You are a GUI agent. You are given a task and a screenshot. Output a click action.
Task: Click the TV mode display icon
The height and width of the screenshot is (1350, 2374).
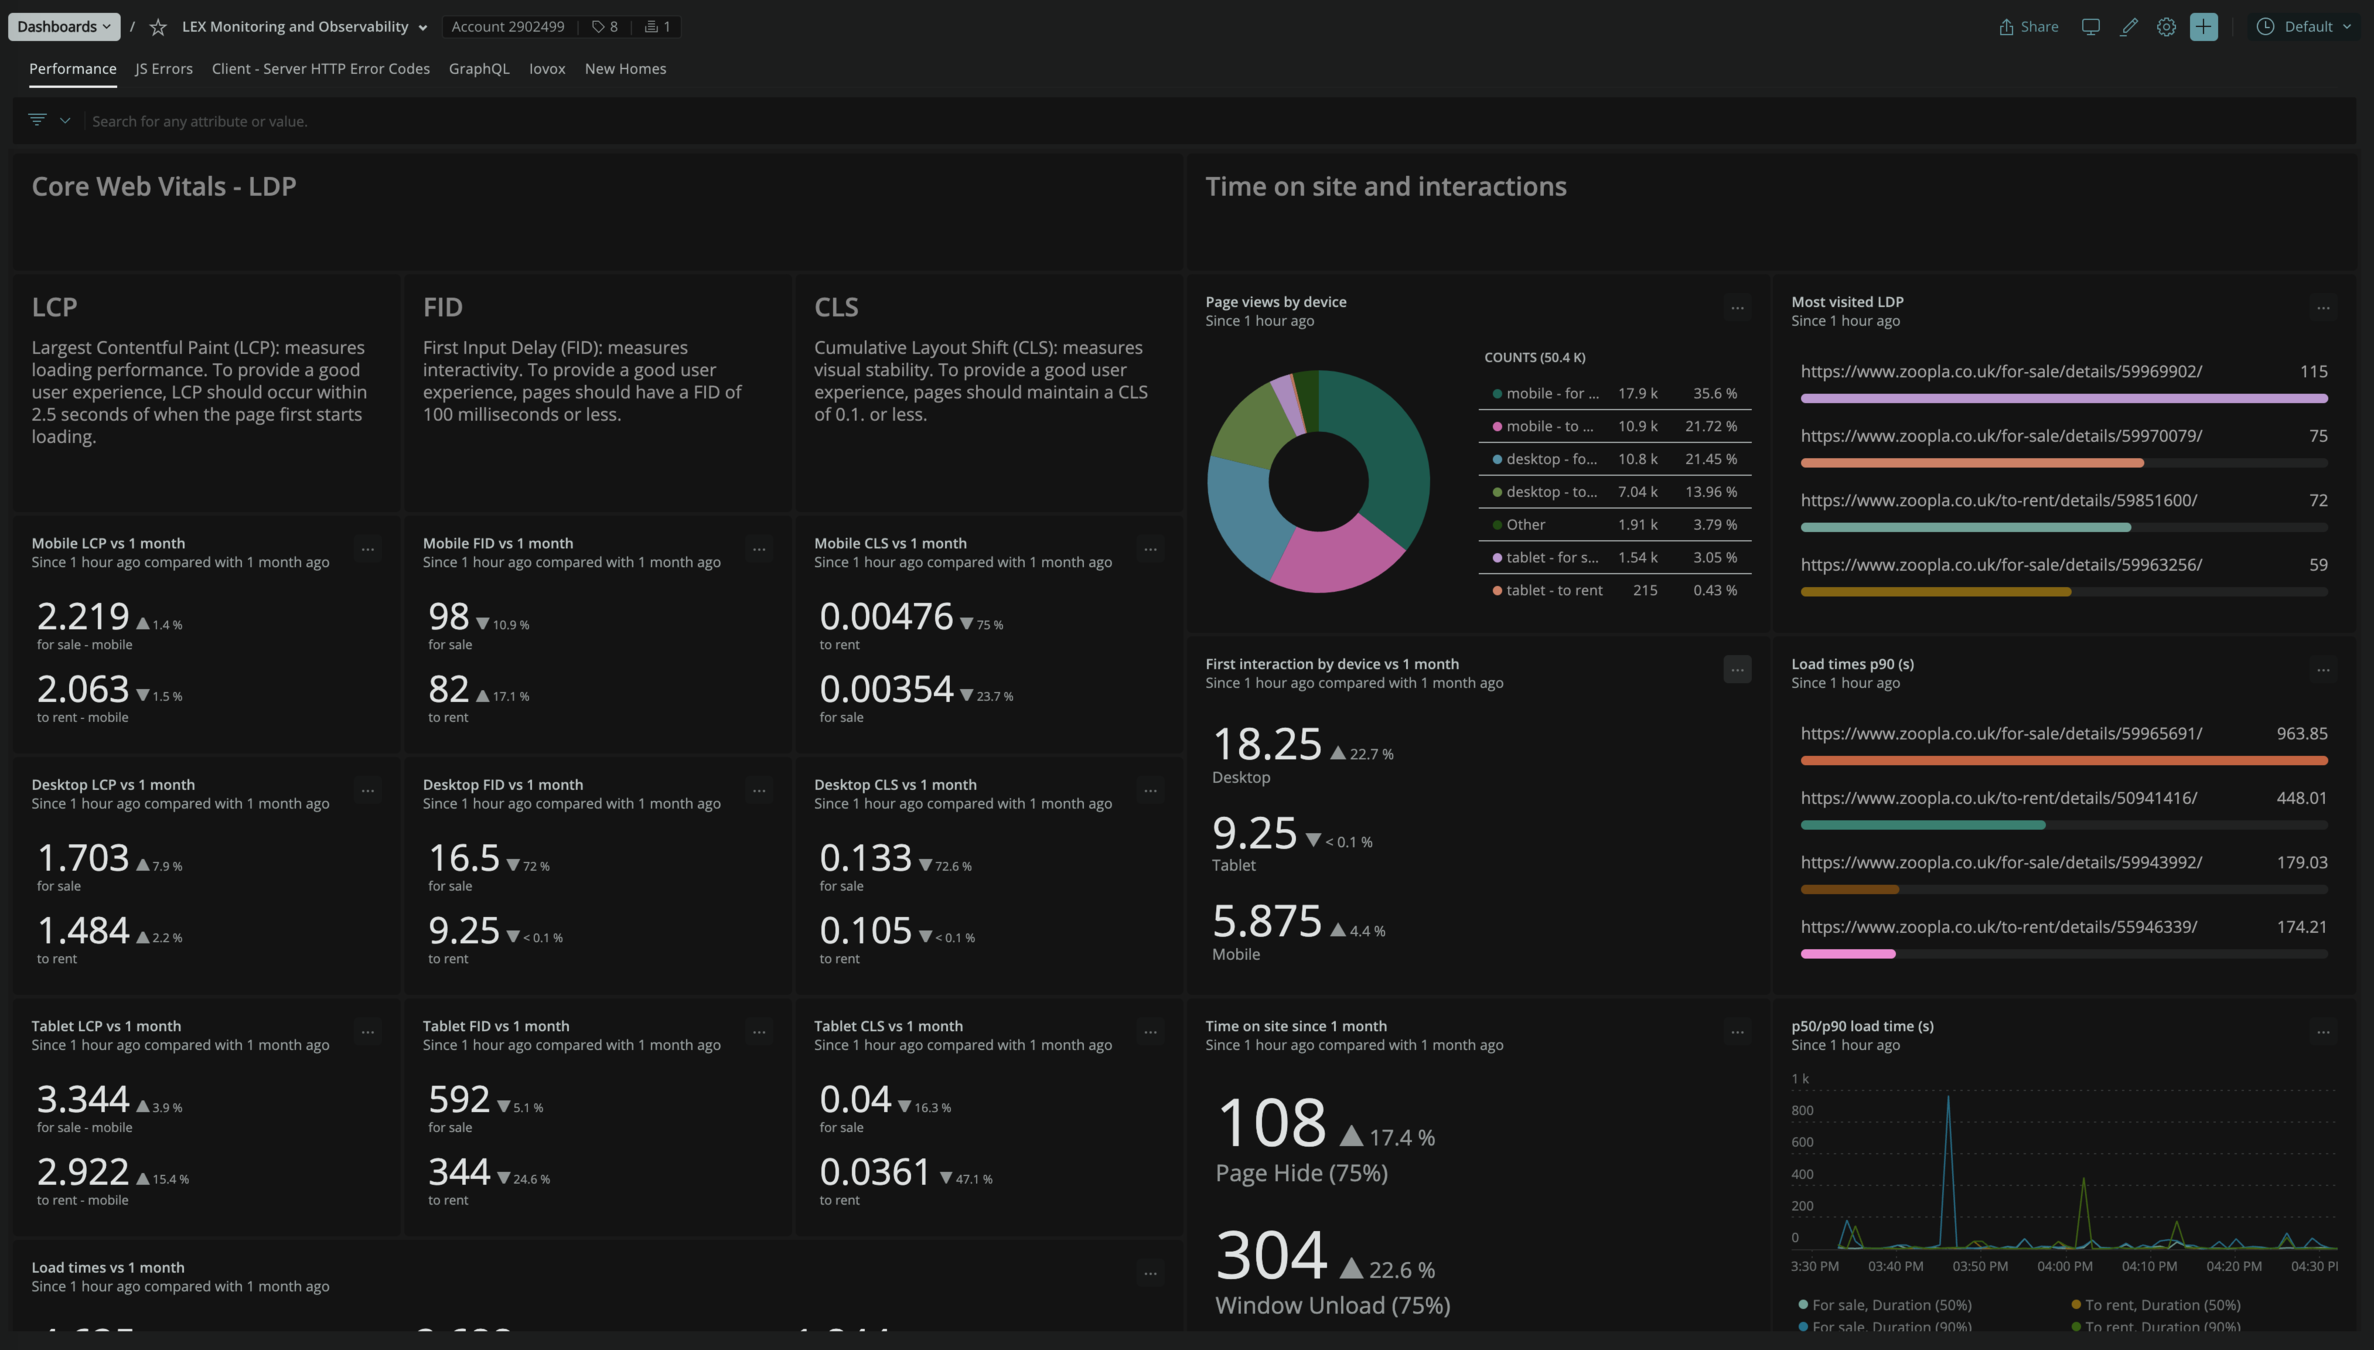coord(2090,27)
